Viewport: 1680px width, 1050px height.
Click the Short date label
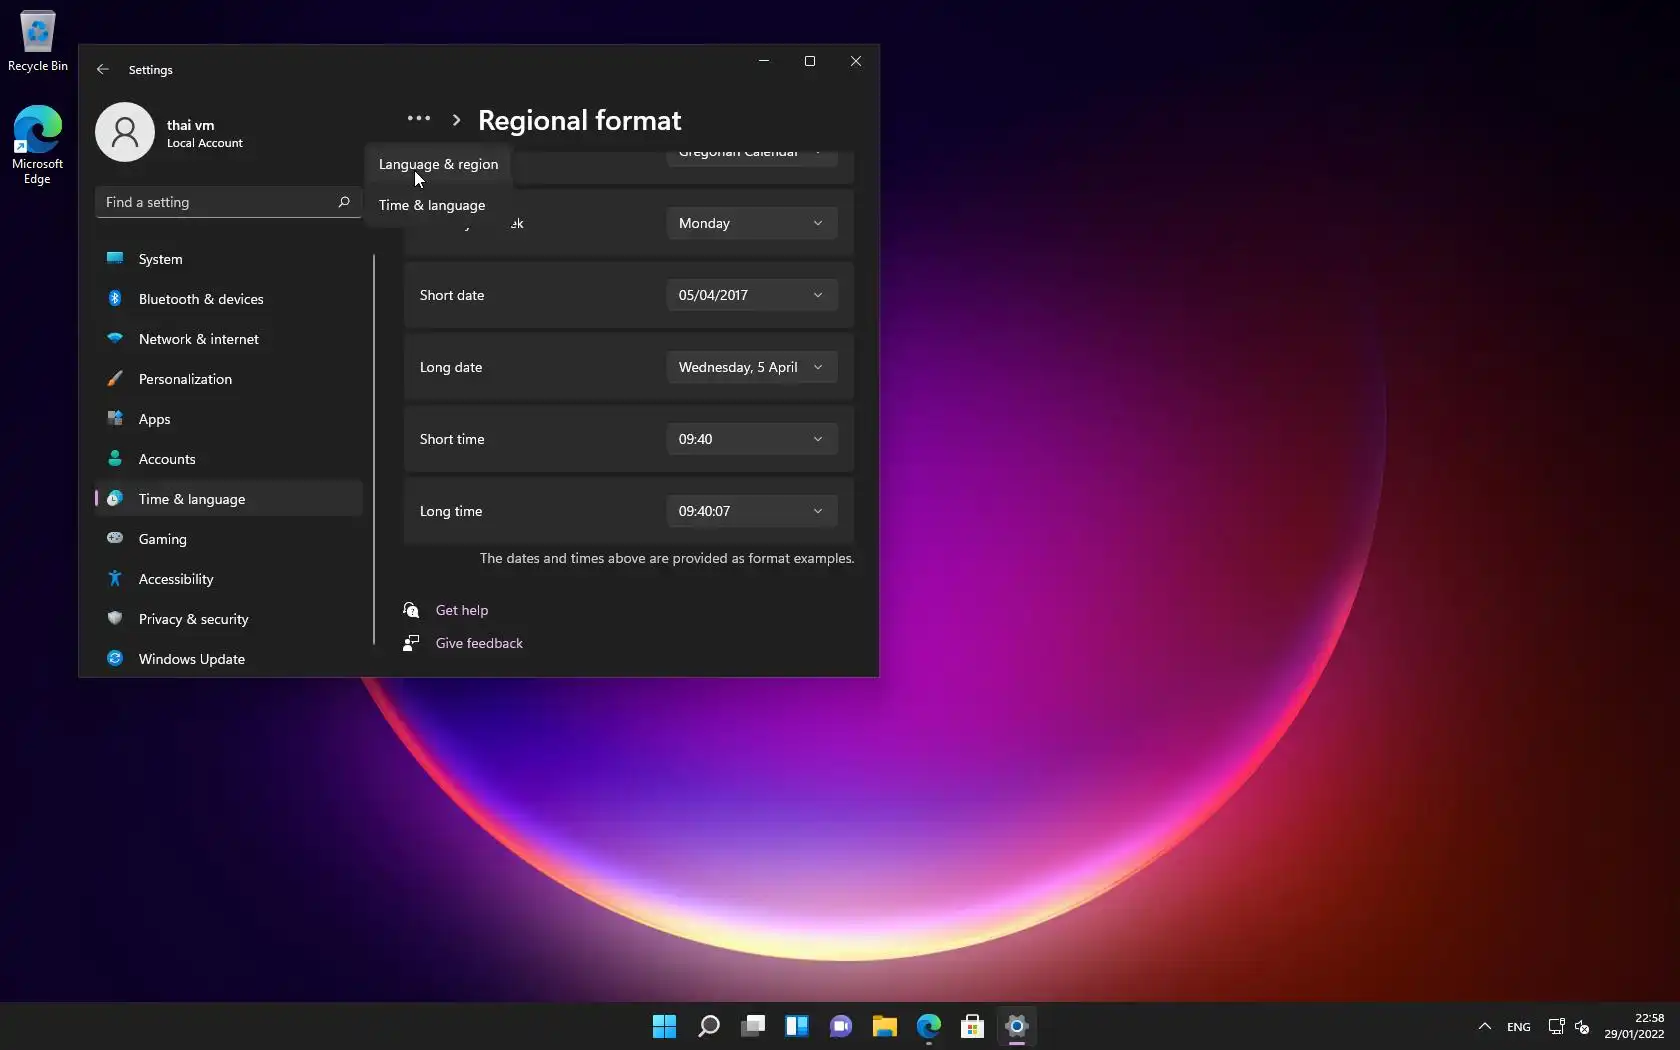tap(452, 295)
